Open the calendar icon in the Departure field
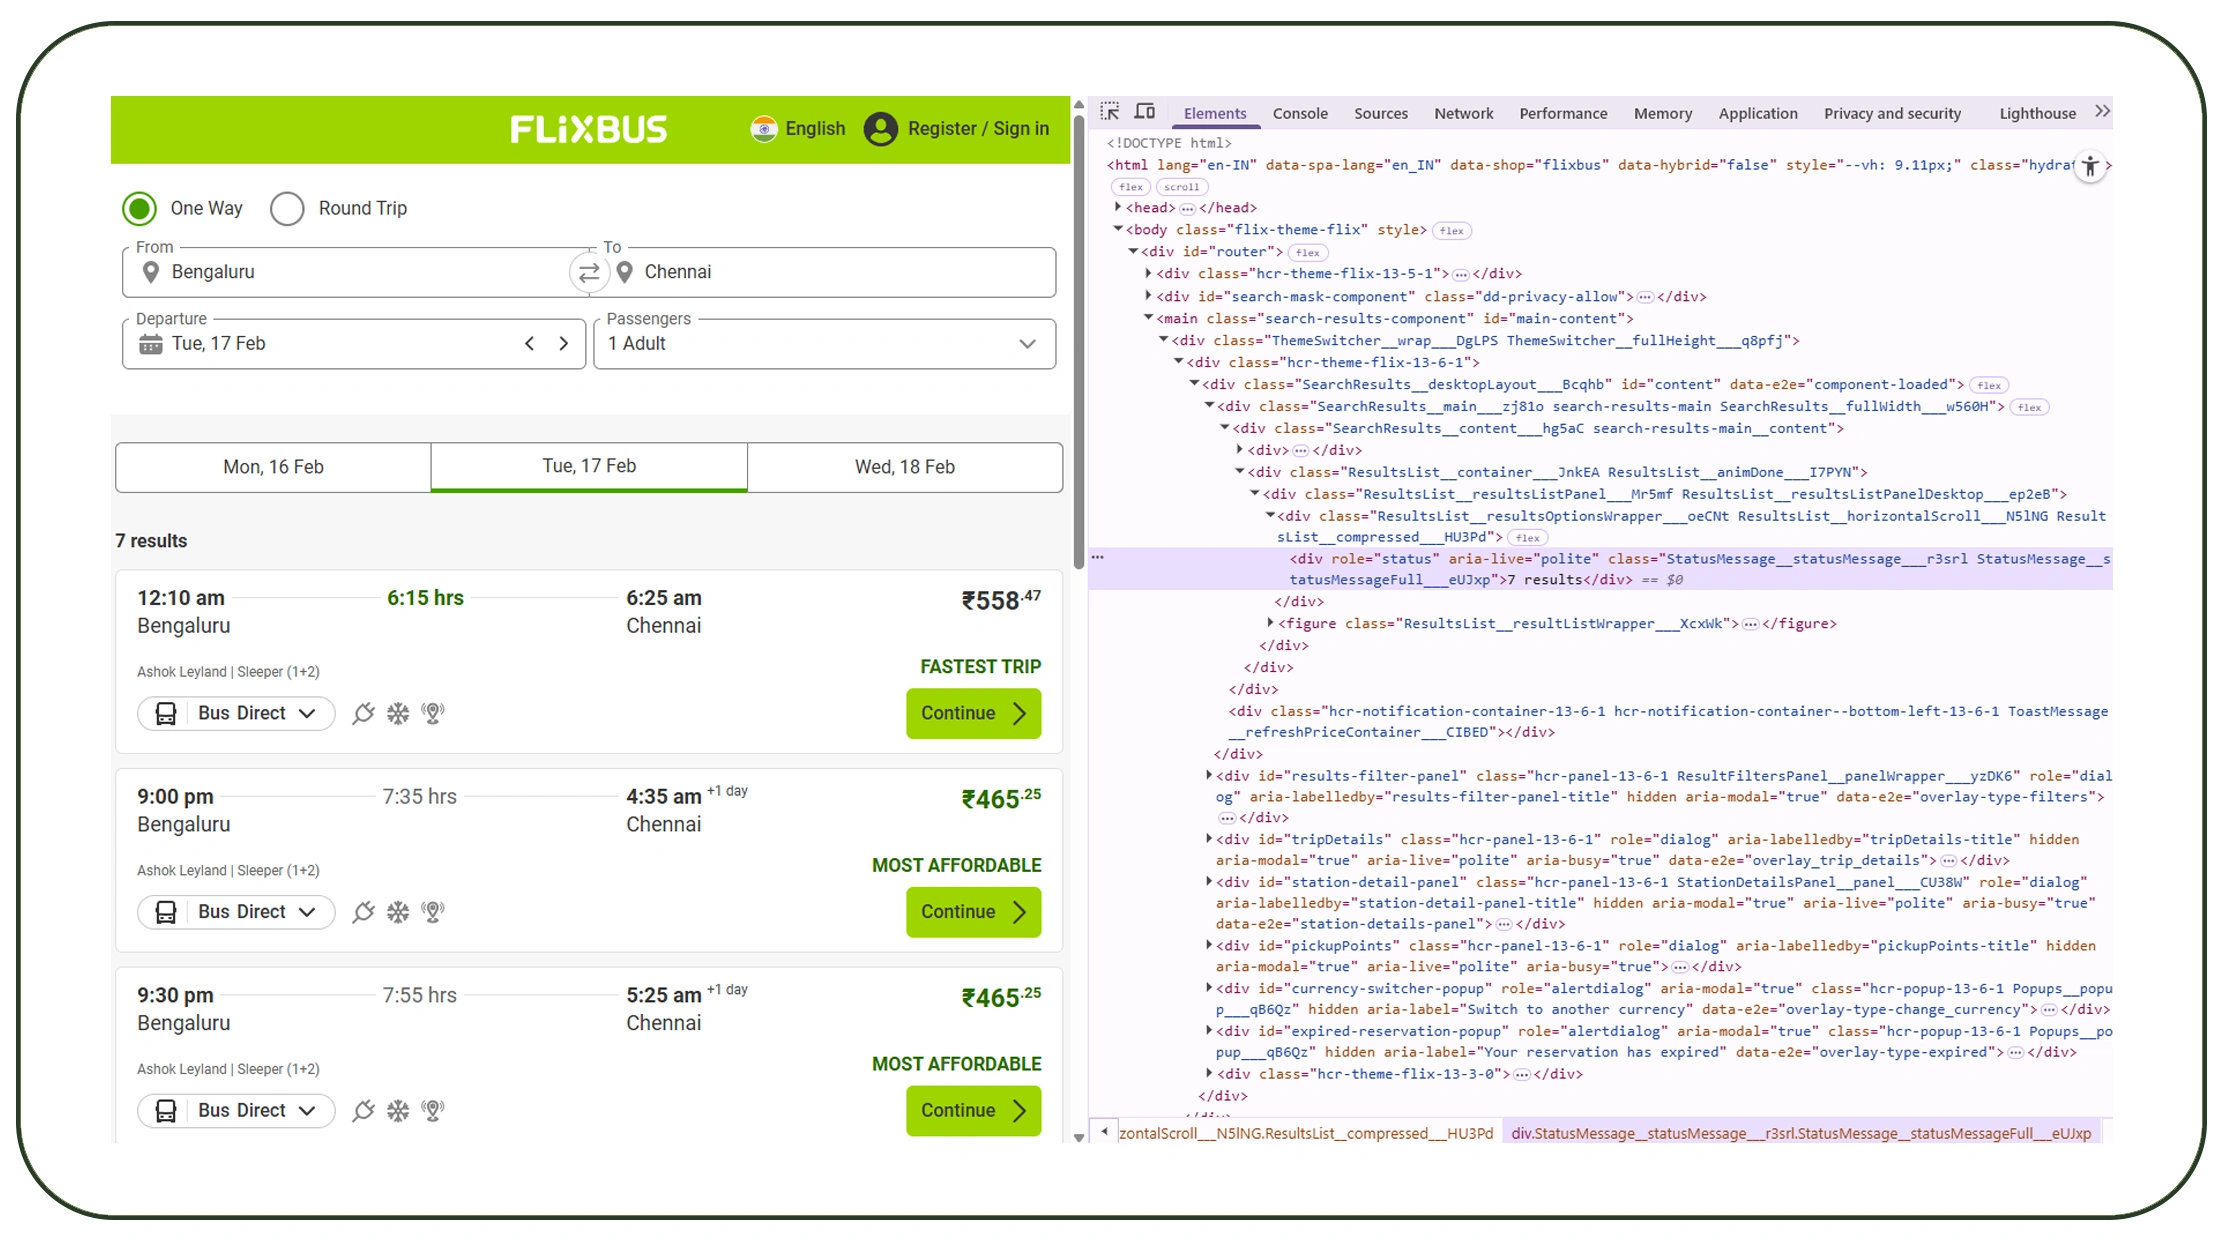The image size is (2223, 1240). pos(151,343)
